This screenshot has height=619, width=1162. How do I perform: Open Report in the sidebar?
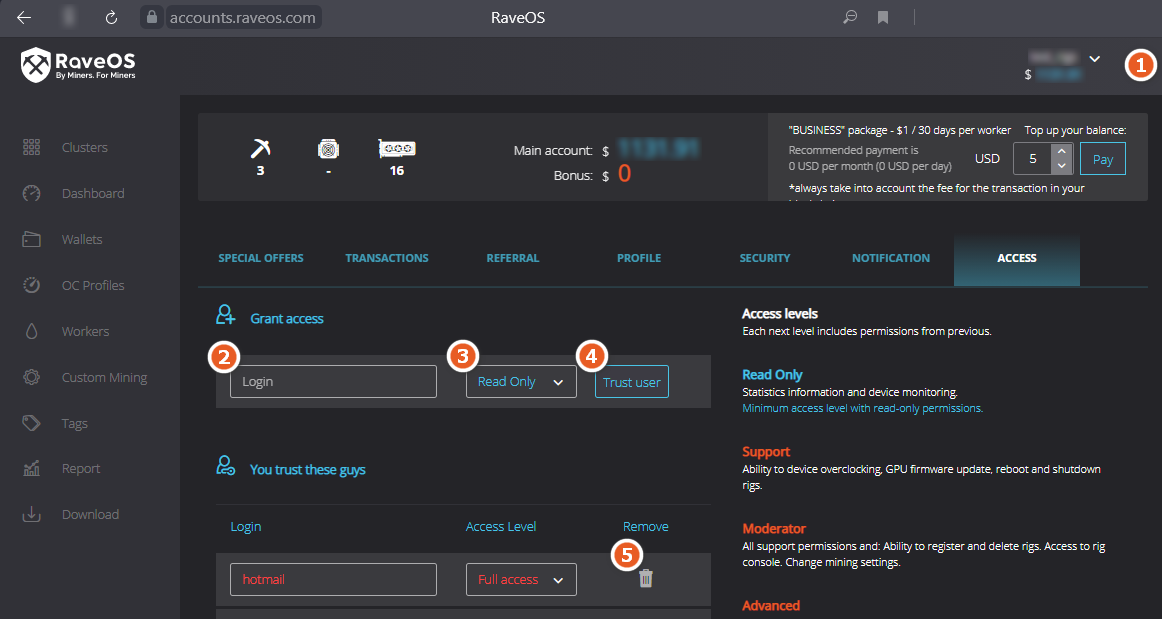point(81,469)
